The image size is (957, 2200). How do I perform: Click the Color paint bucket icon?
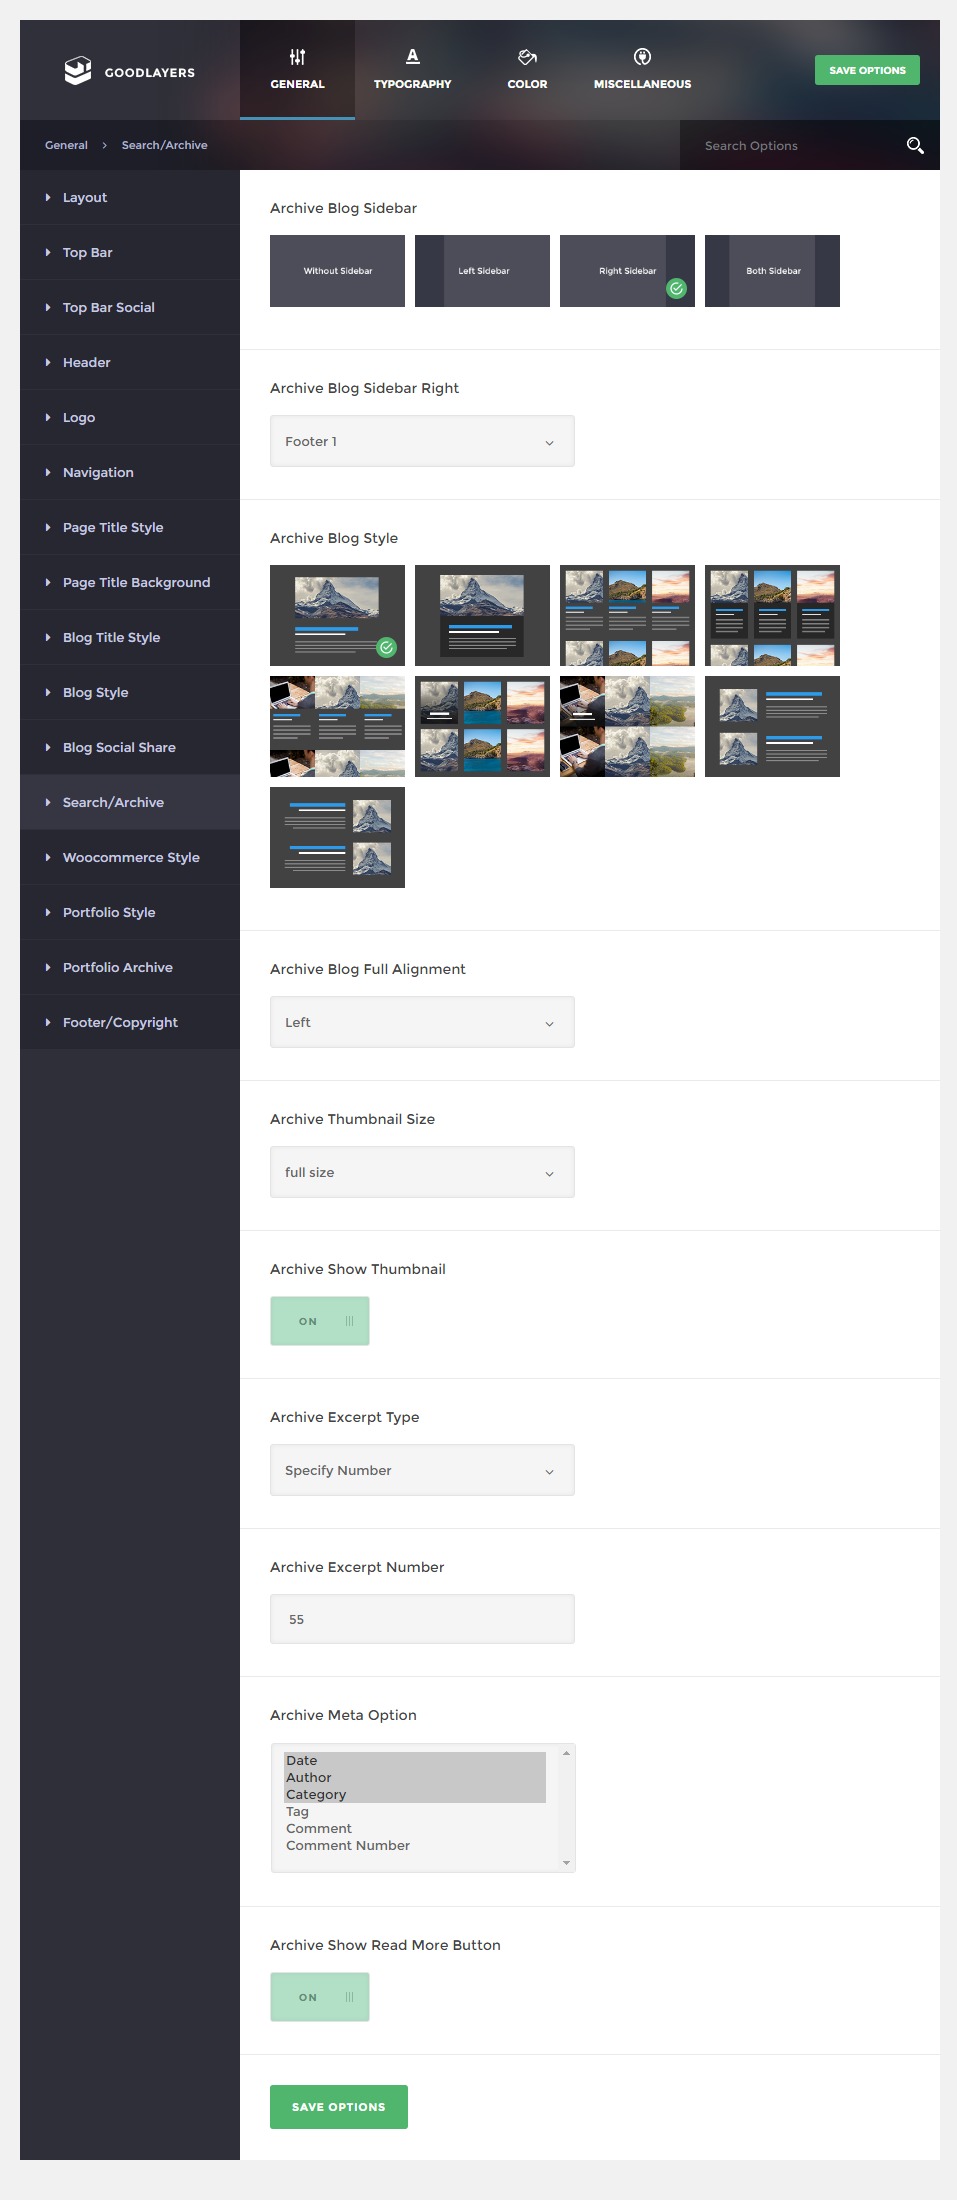point(527,57)
